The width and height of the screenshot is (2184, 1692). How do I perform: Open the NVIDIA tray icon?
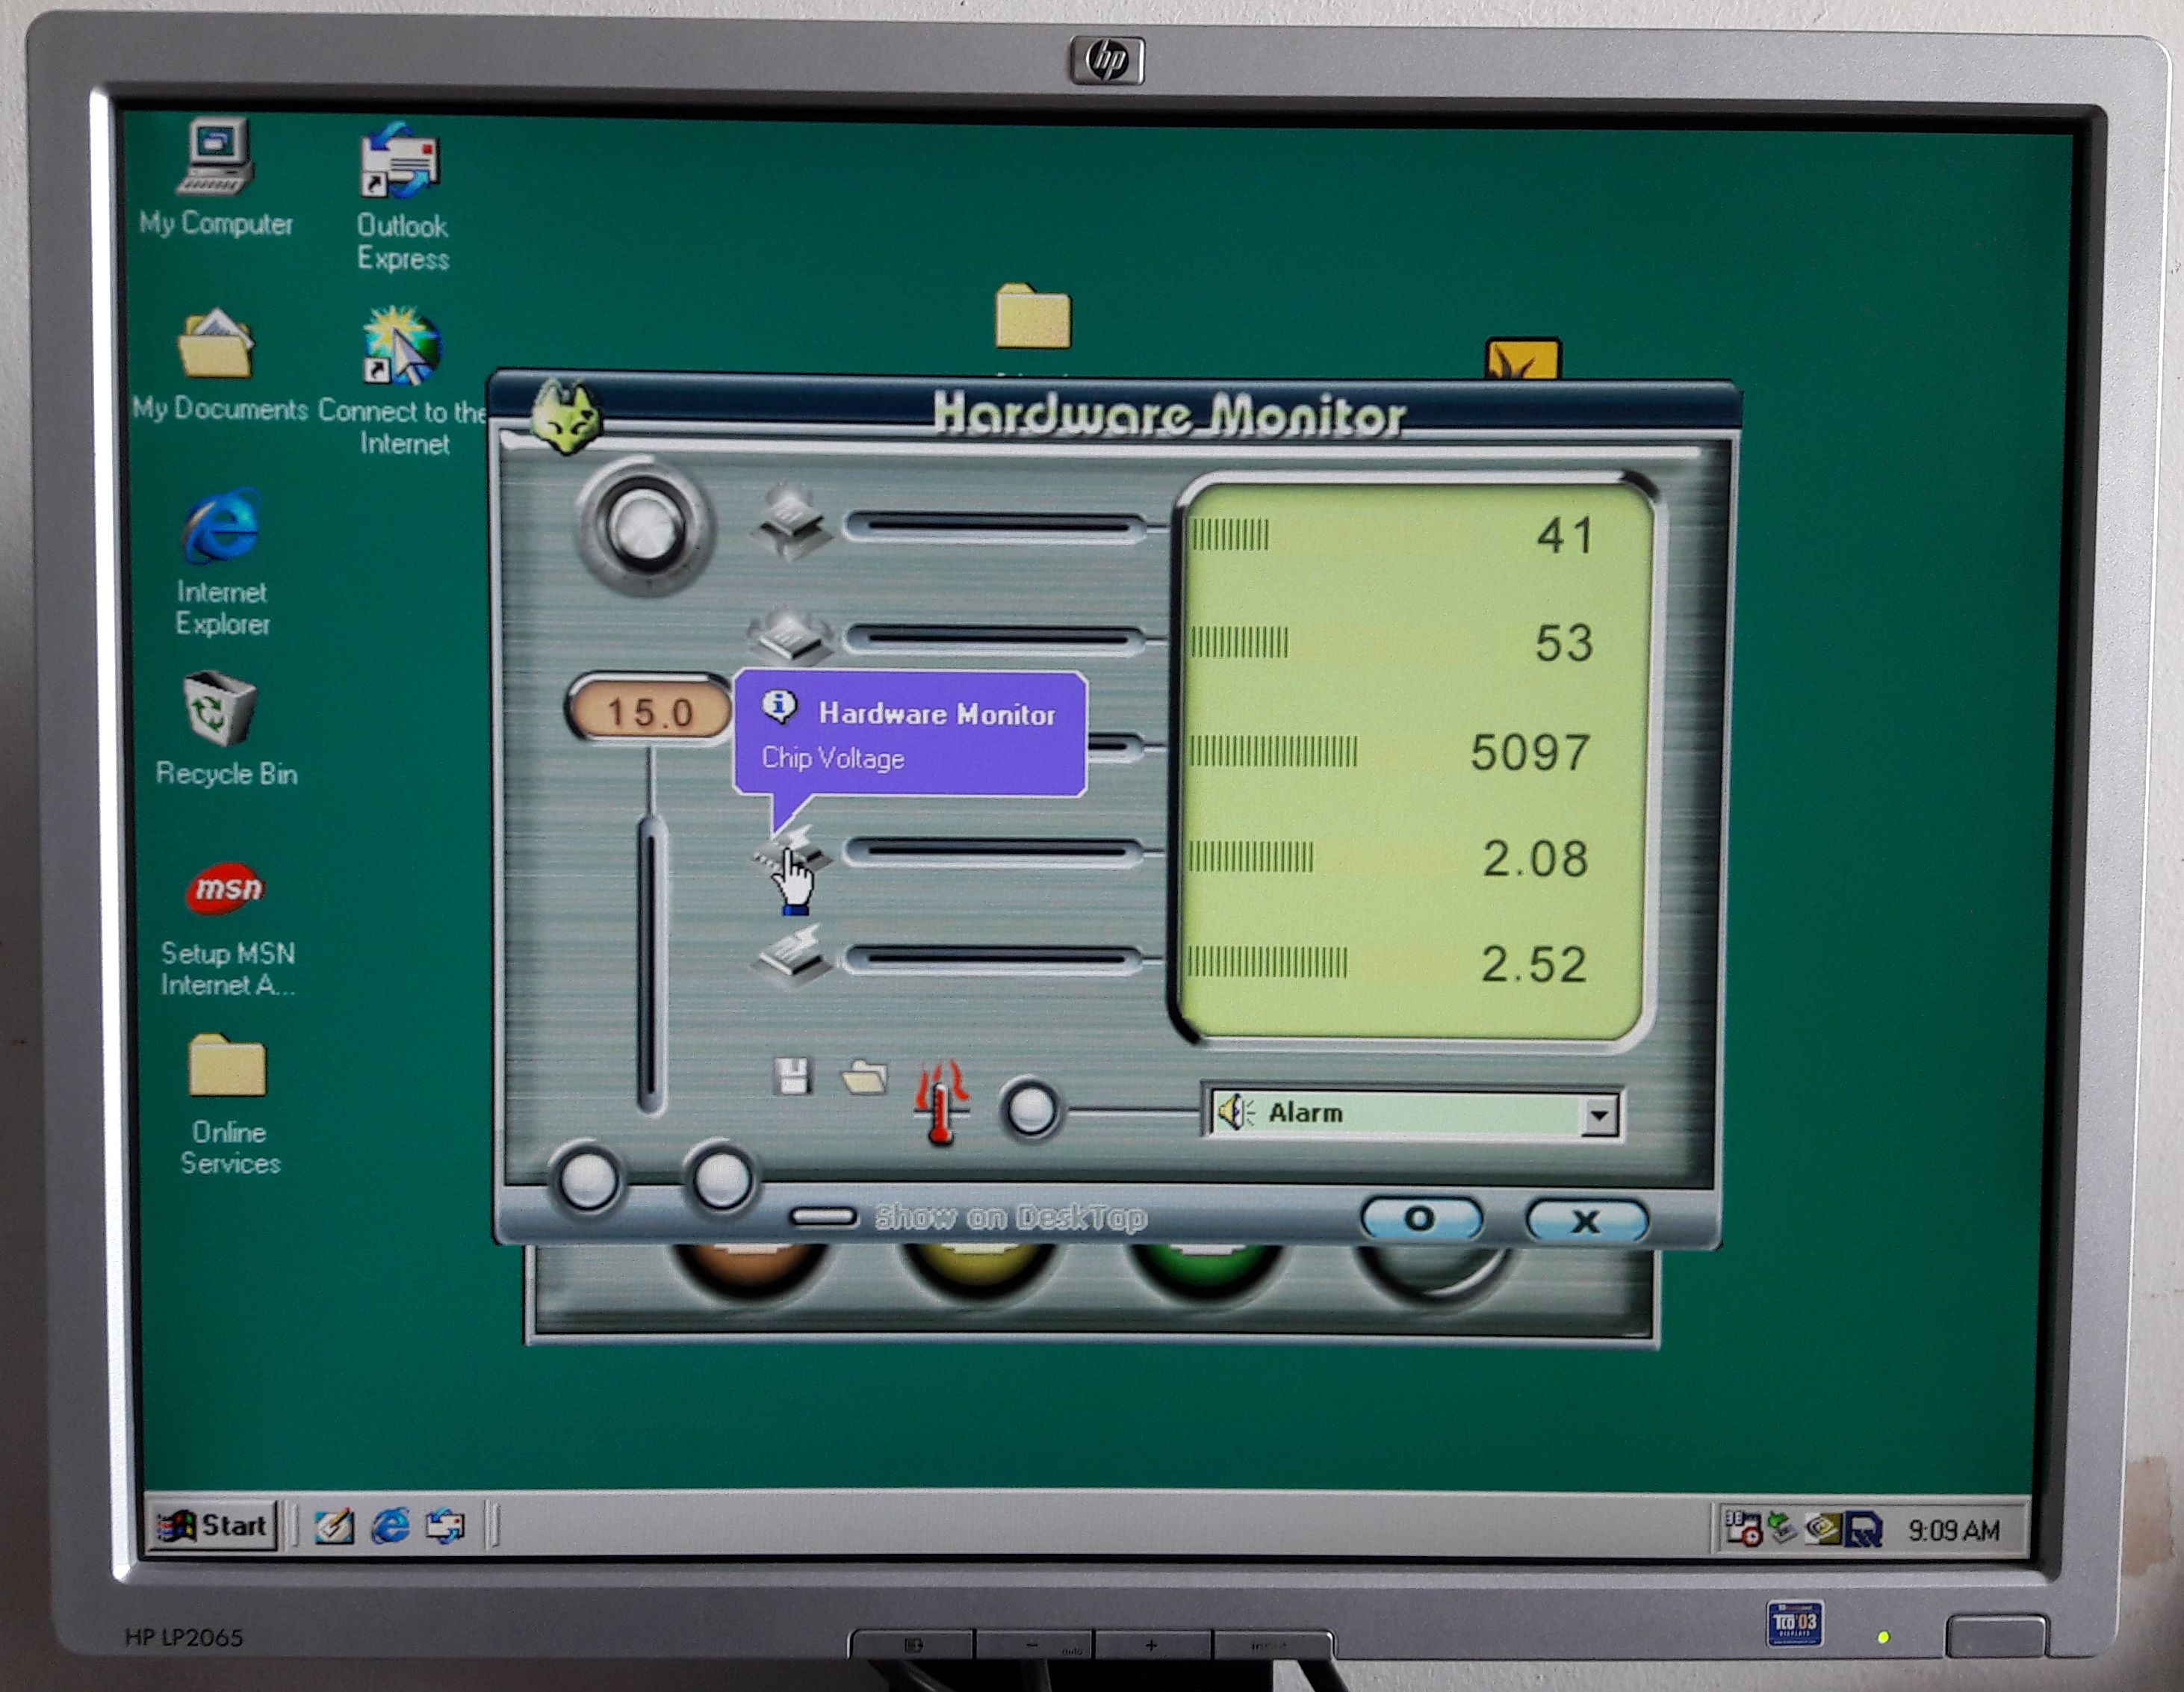(x=1822, y=1529)
